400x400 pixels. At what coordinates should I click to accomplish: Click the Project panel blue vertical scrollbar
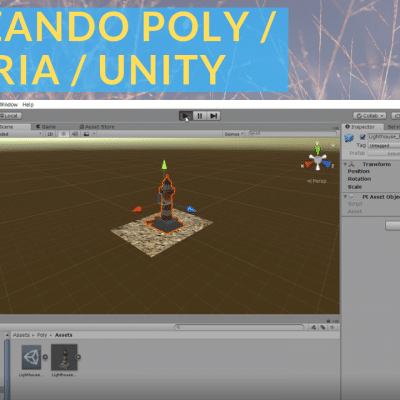[7, 368]
